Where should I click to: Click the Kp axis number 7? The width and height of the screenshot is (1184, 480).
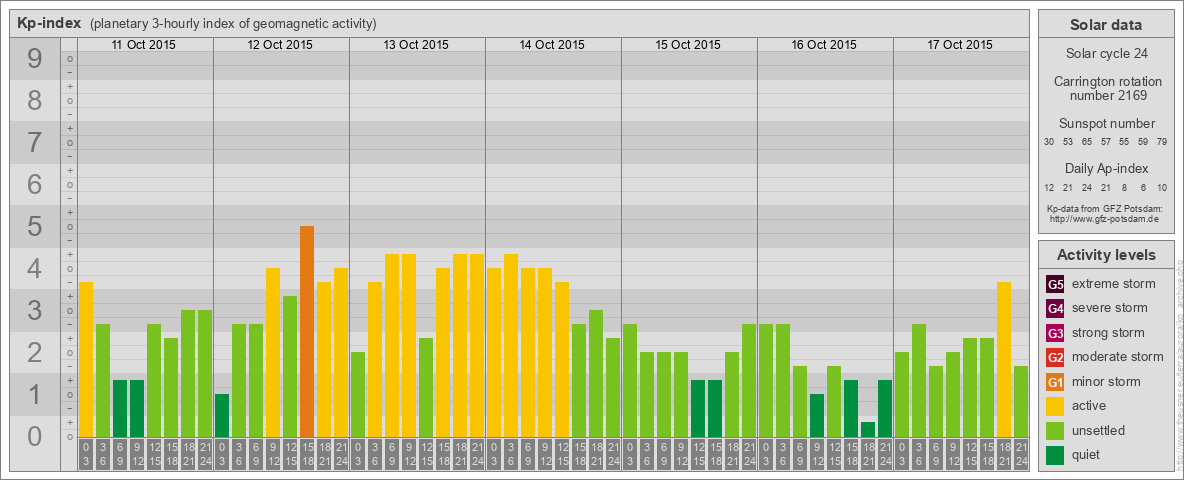coord(35,143)
